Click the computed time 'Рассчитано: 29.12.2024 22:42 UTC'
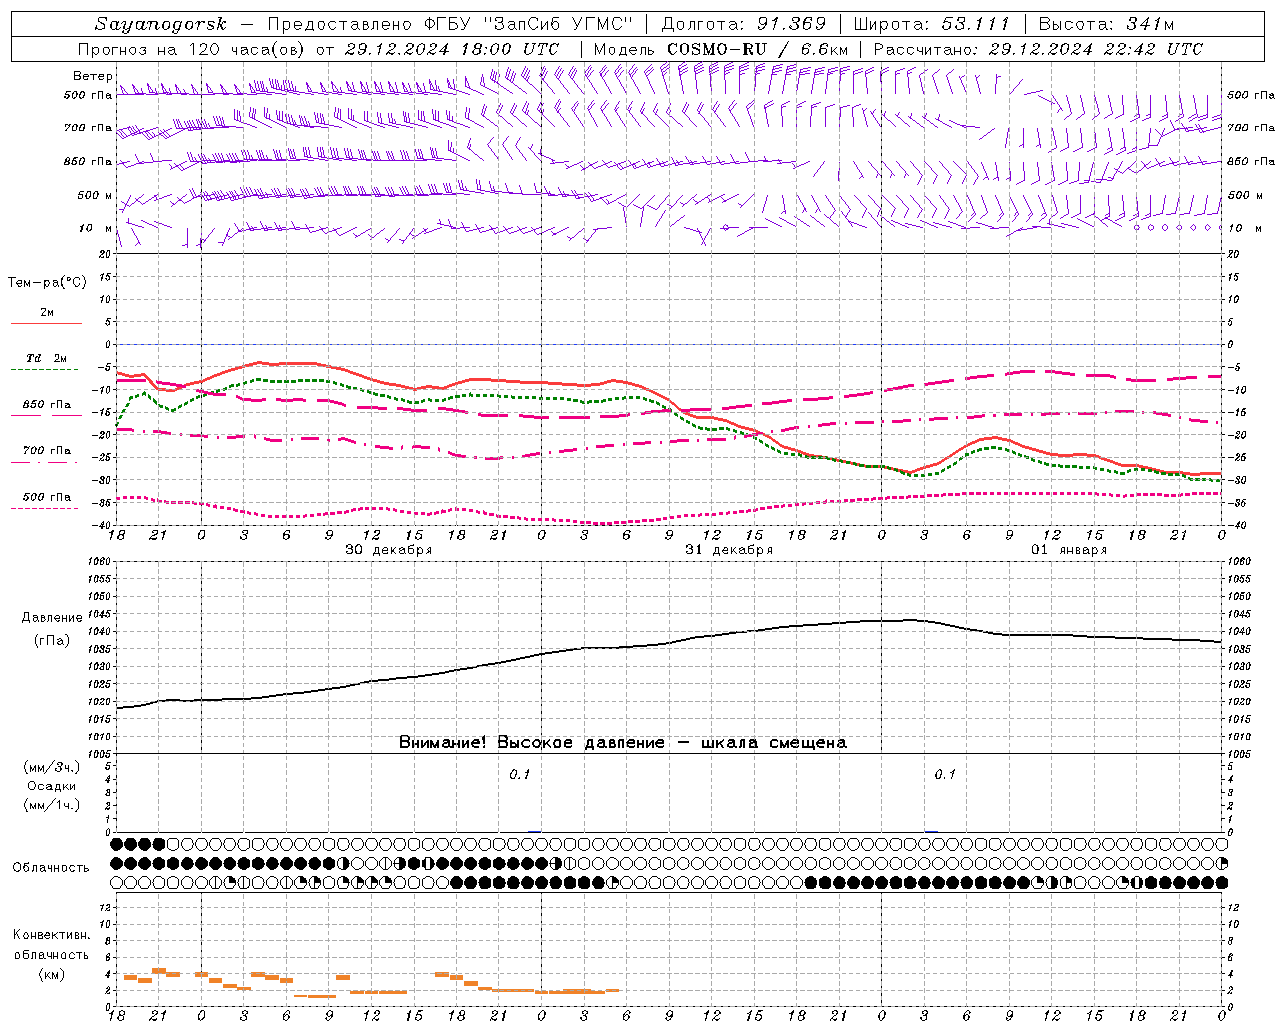 pos(1038,49)
